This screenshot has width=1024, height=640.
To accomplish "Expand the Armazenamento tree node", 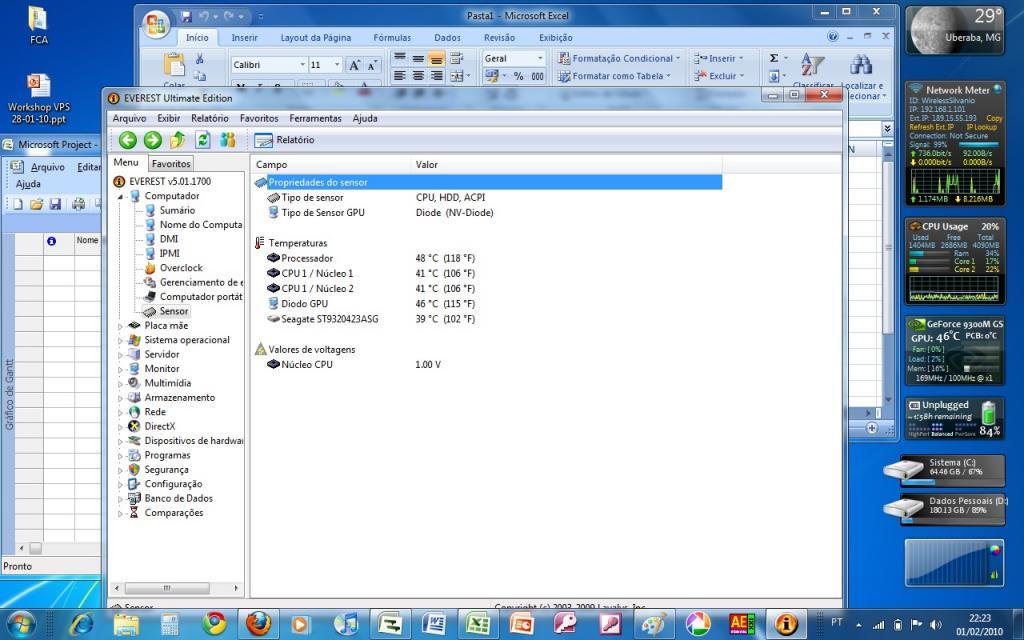I will click(x=120, y=398).
